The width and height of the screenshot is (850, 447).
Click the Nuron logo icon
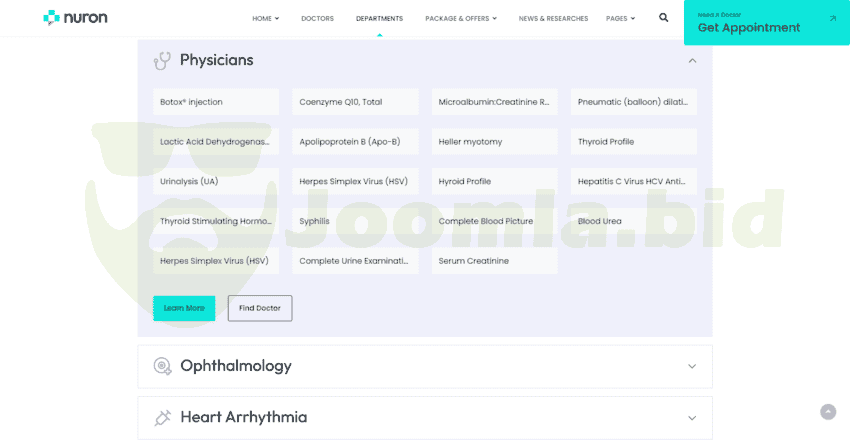coord(51,18)
